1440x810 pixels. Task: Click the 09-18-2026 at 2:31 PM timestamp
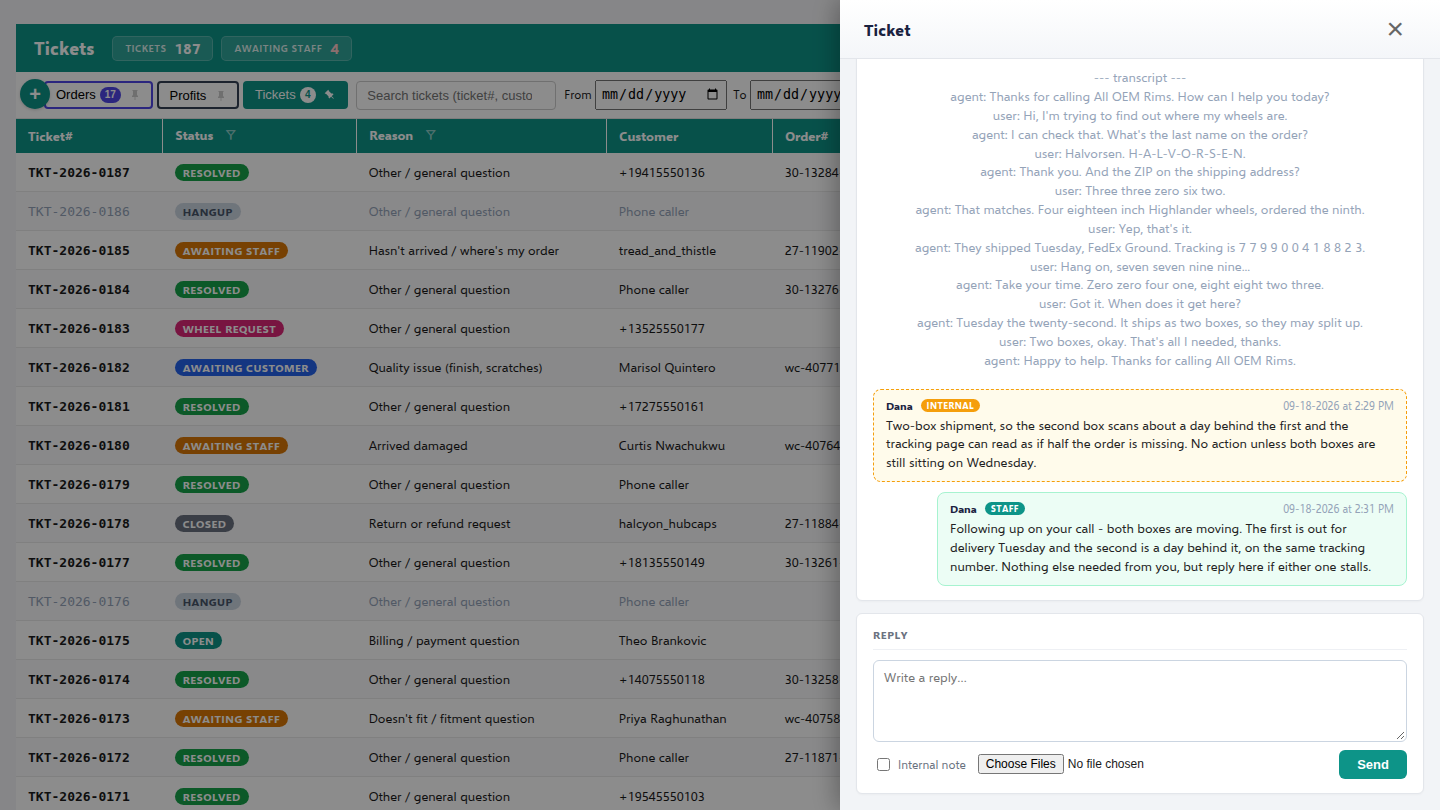point(1339,509)
